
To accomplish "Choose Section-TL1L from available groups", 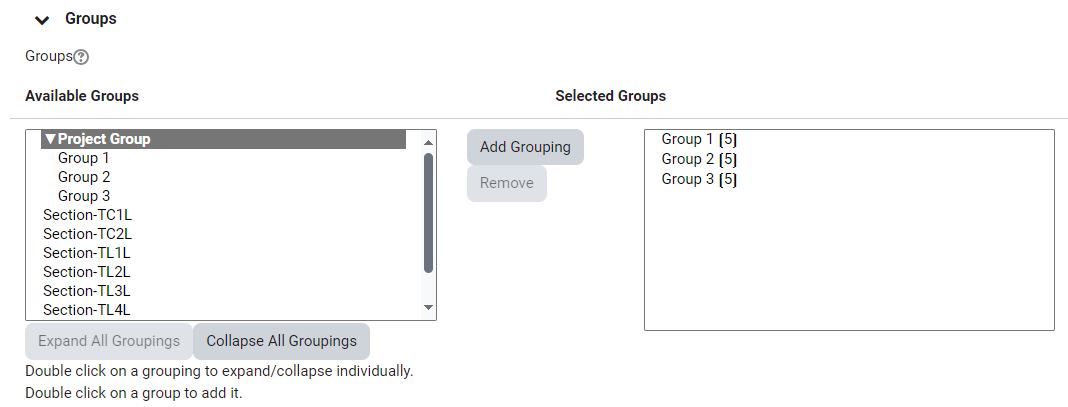I will point(87,253).
